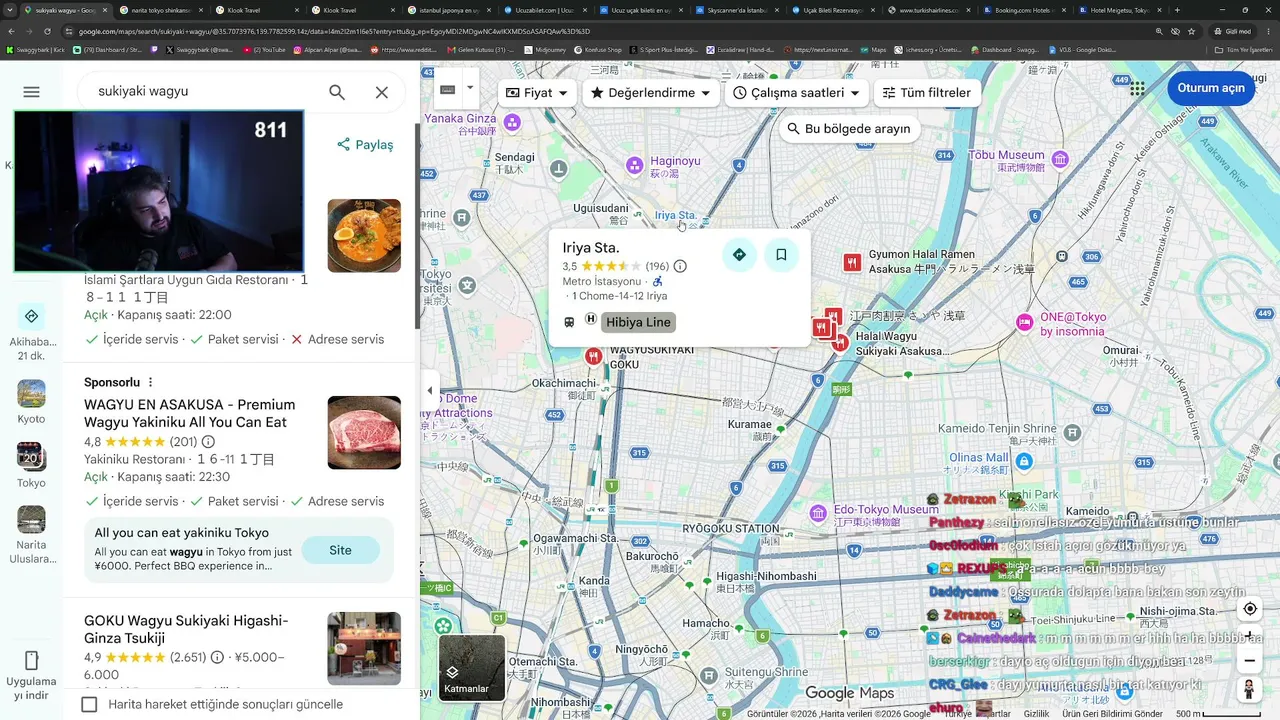Clear the sukiyaki wagyu search
The image size is (1280, 720).
[382, 92]
